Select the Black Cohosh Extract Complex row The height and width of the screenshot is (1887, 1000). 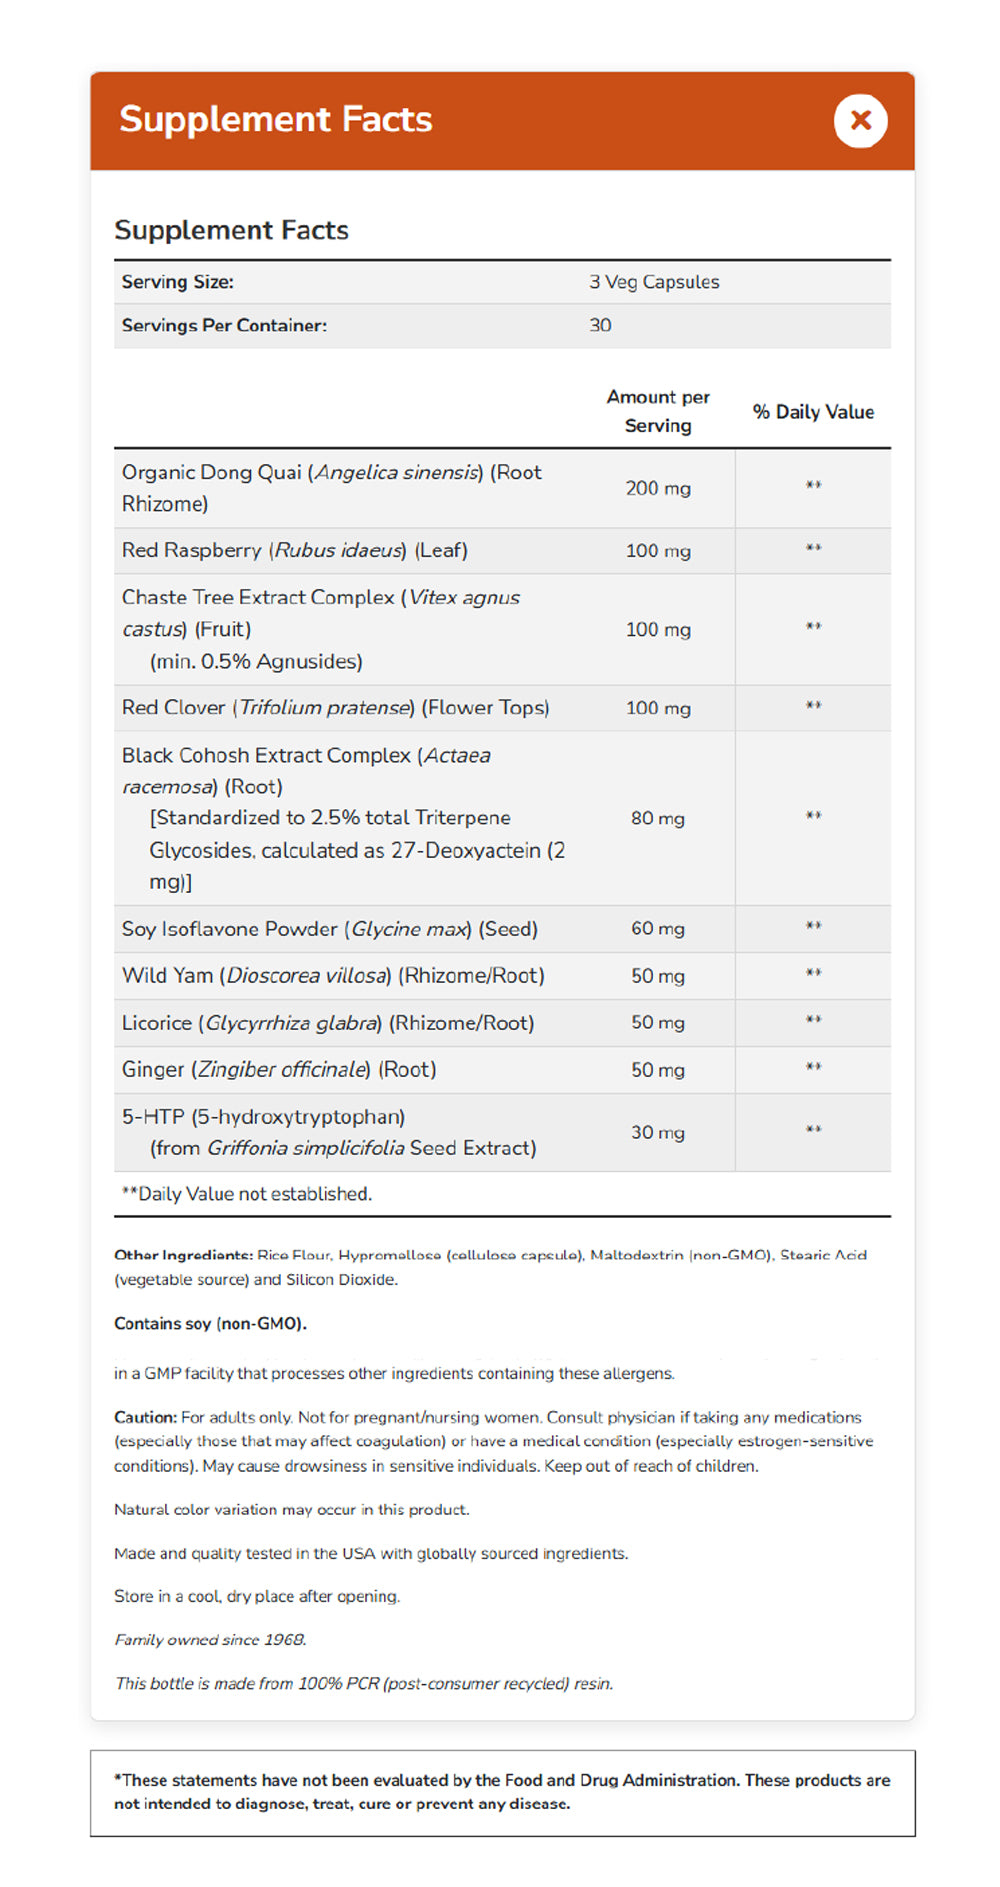point(400,818)
